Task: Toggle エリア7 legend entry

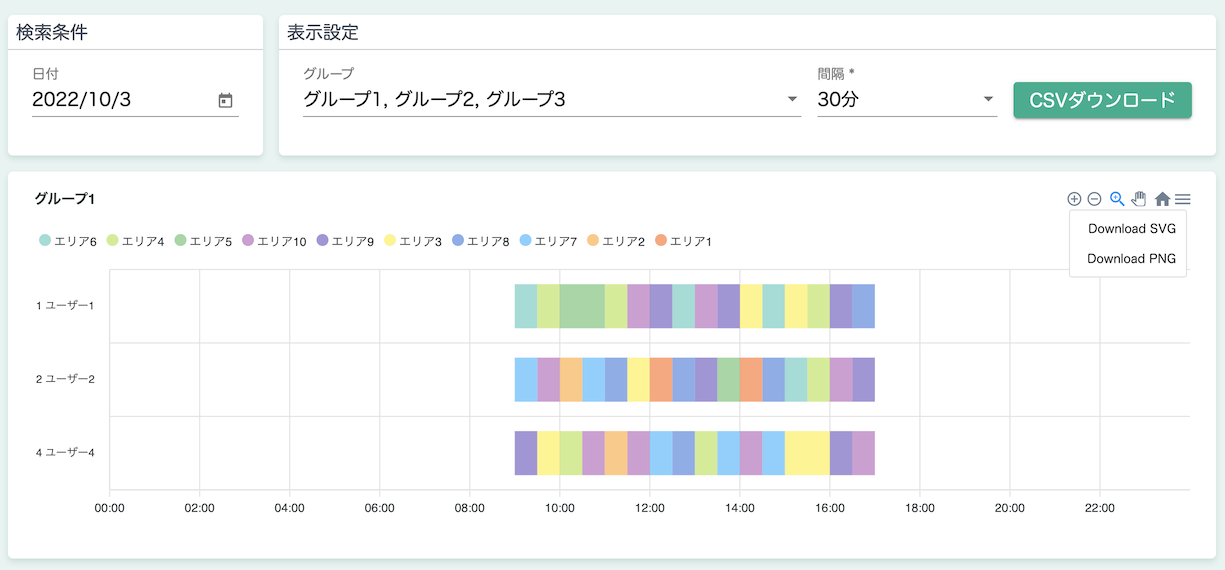Action: [x=548, y=241]
